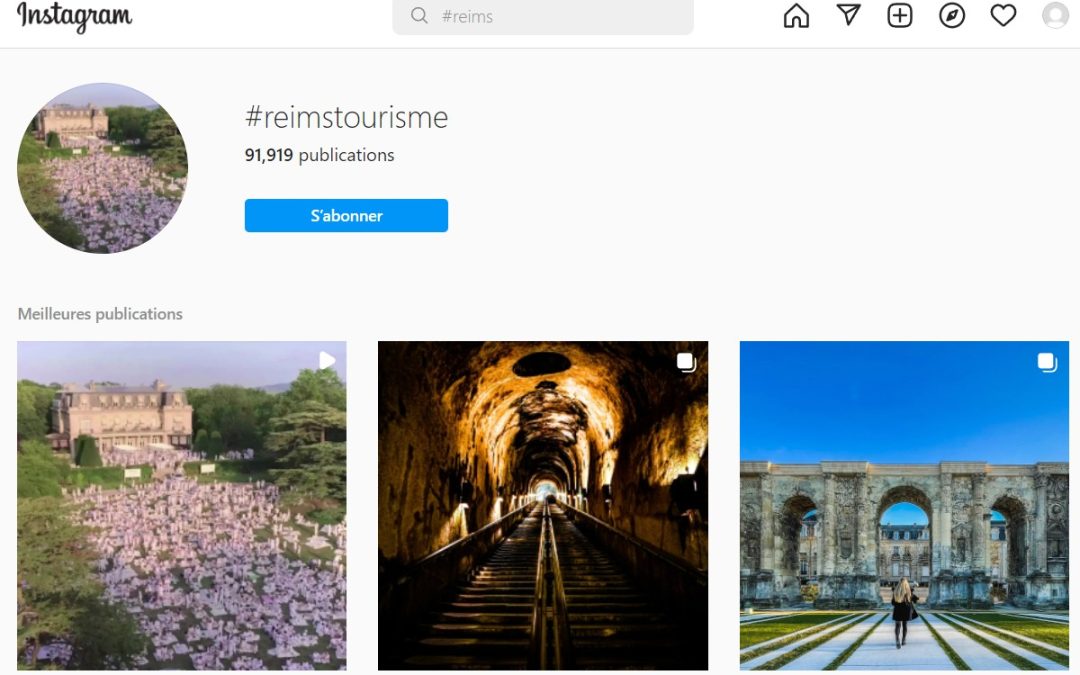Open the white dinner party video post
The width and height of the screenshot is (1080, 675).
click(x=180, y=505)
